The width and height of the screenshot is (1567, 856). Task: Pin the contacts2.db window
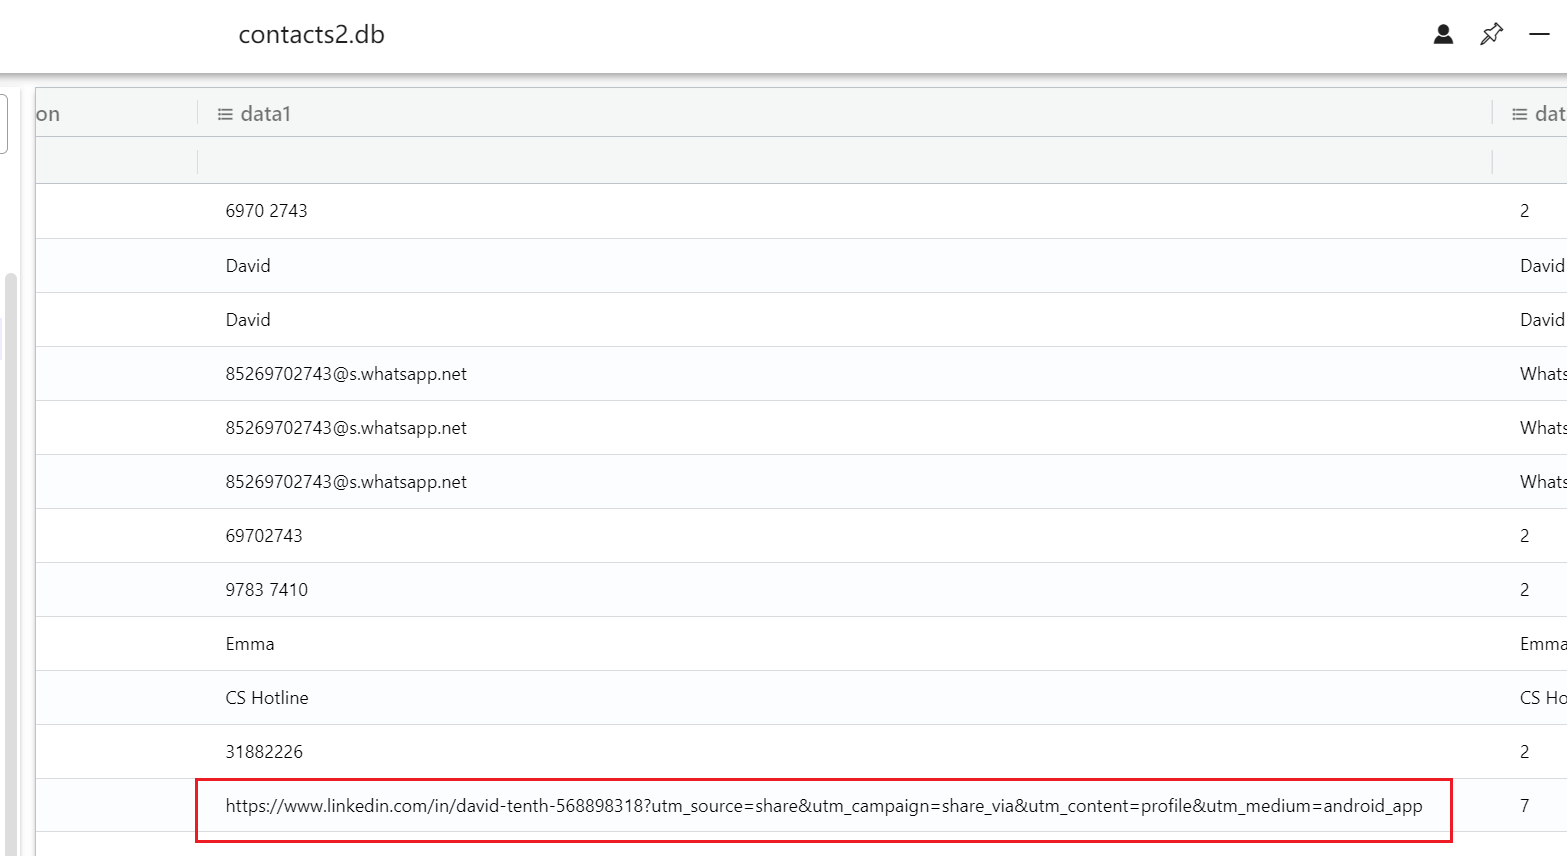coord(1491,35)
